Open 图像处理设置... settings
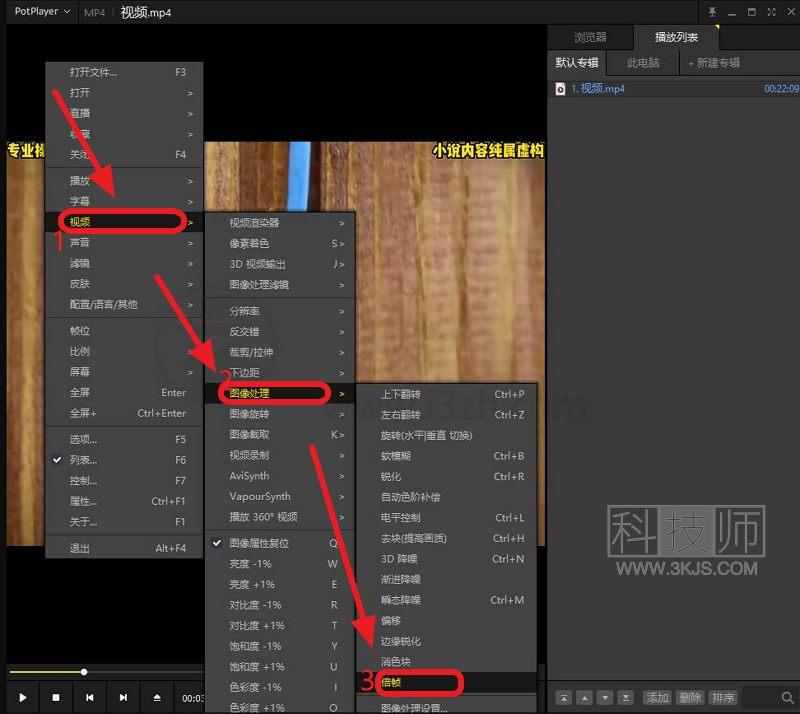The image size is (800, 714). point(446,707)
